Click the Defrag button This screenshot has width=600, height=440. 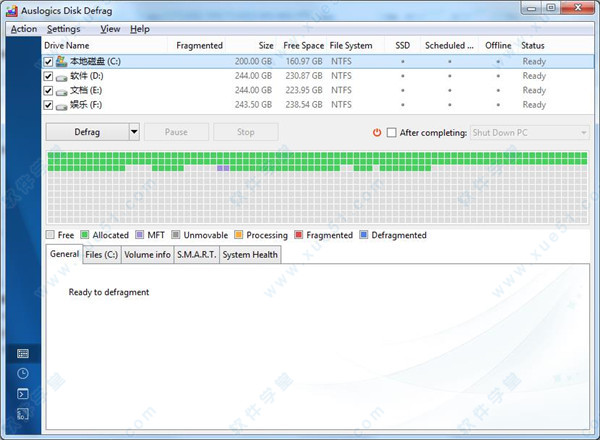click(x=87, y=132)
